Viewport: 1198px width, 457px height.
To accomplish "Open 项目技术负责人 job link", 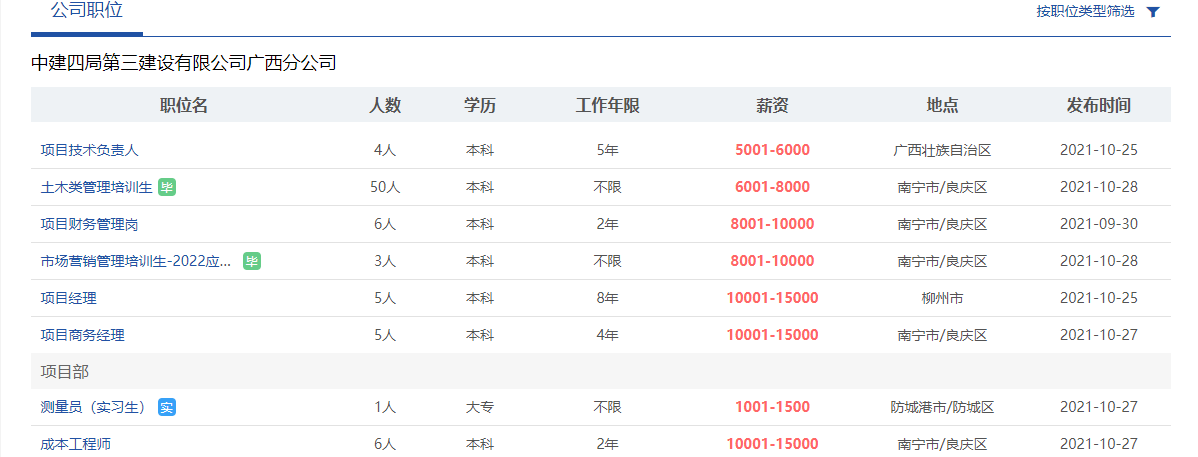I will tap(89, 151).
